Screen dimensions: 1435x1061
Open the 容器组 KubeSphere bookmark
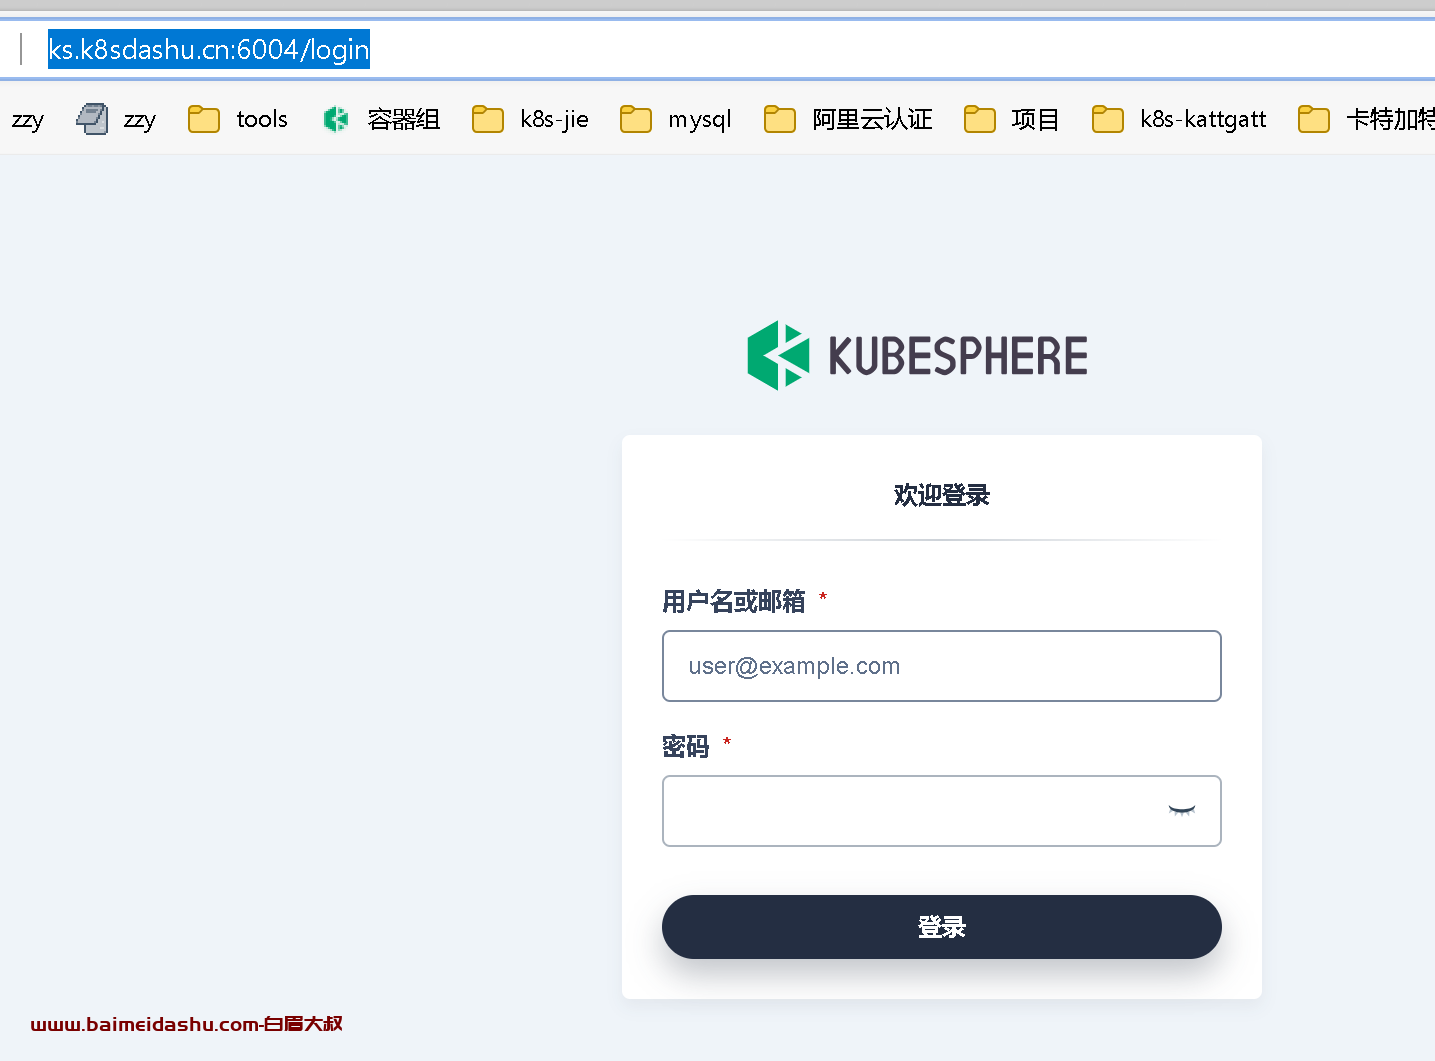[381, 120]
